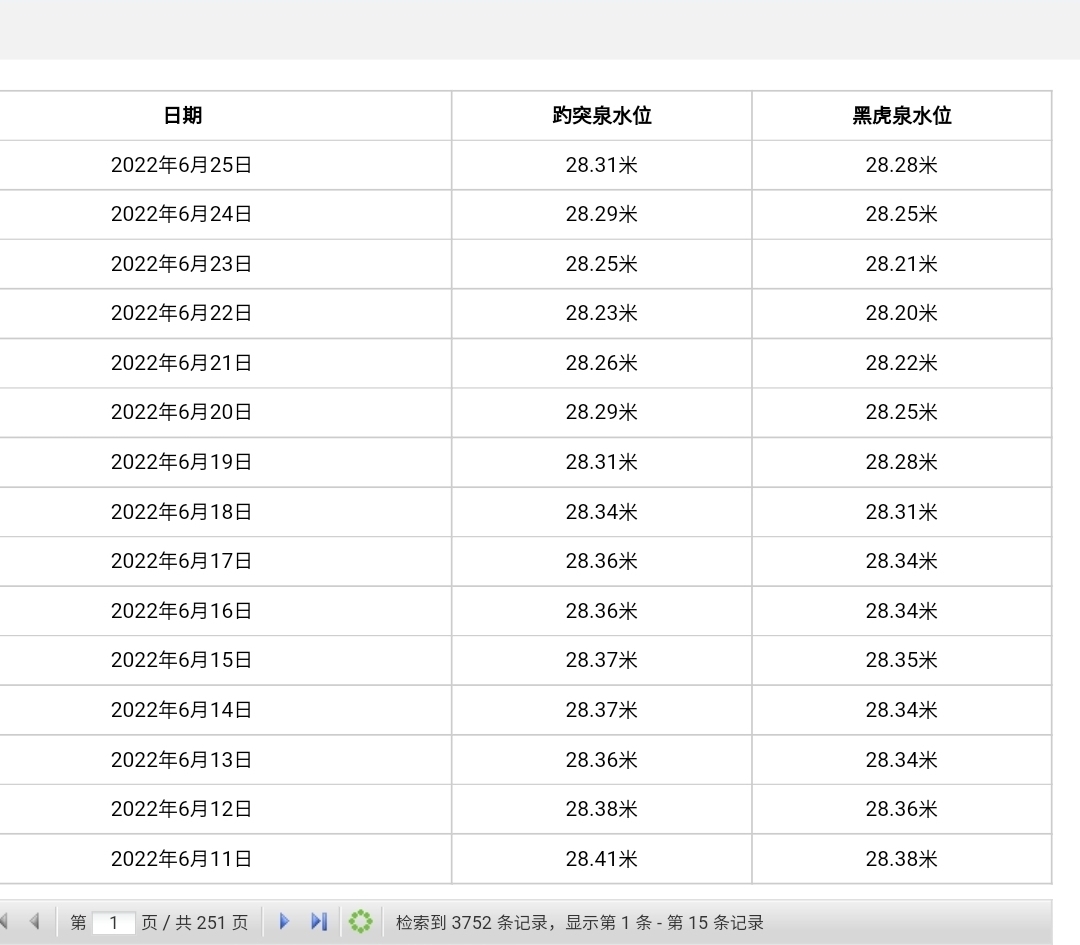Image resolution: width=1080 pixels, height=945 pixels.
Task: Click the green refresh icon
Action: tap(360, 922)
